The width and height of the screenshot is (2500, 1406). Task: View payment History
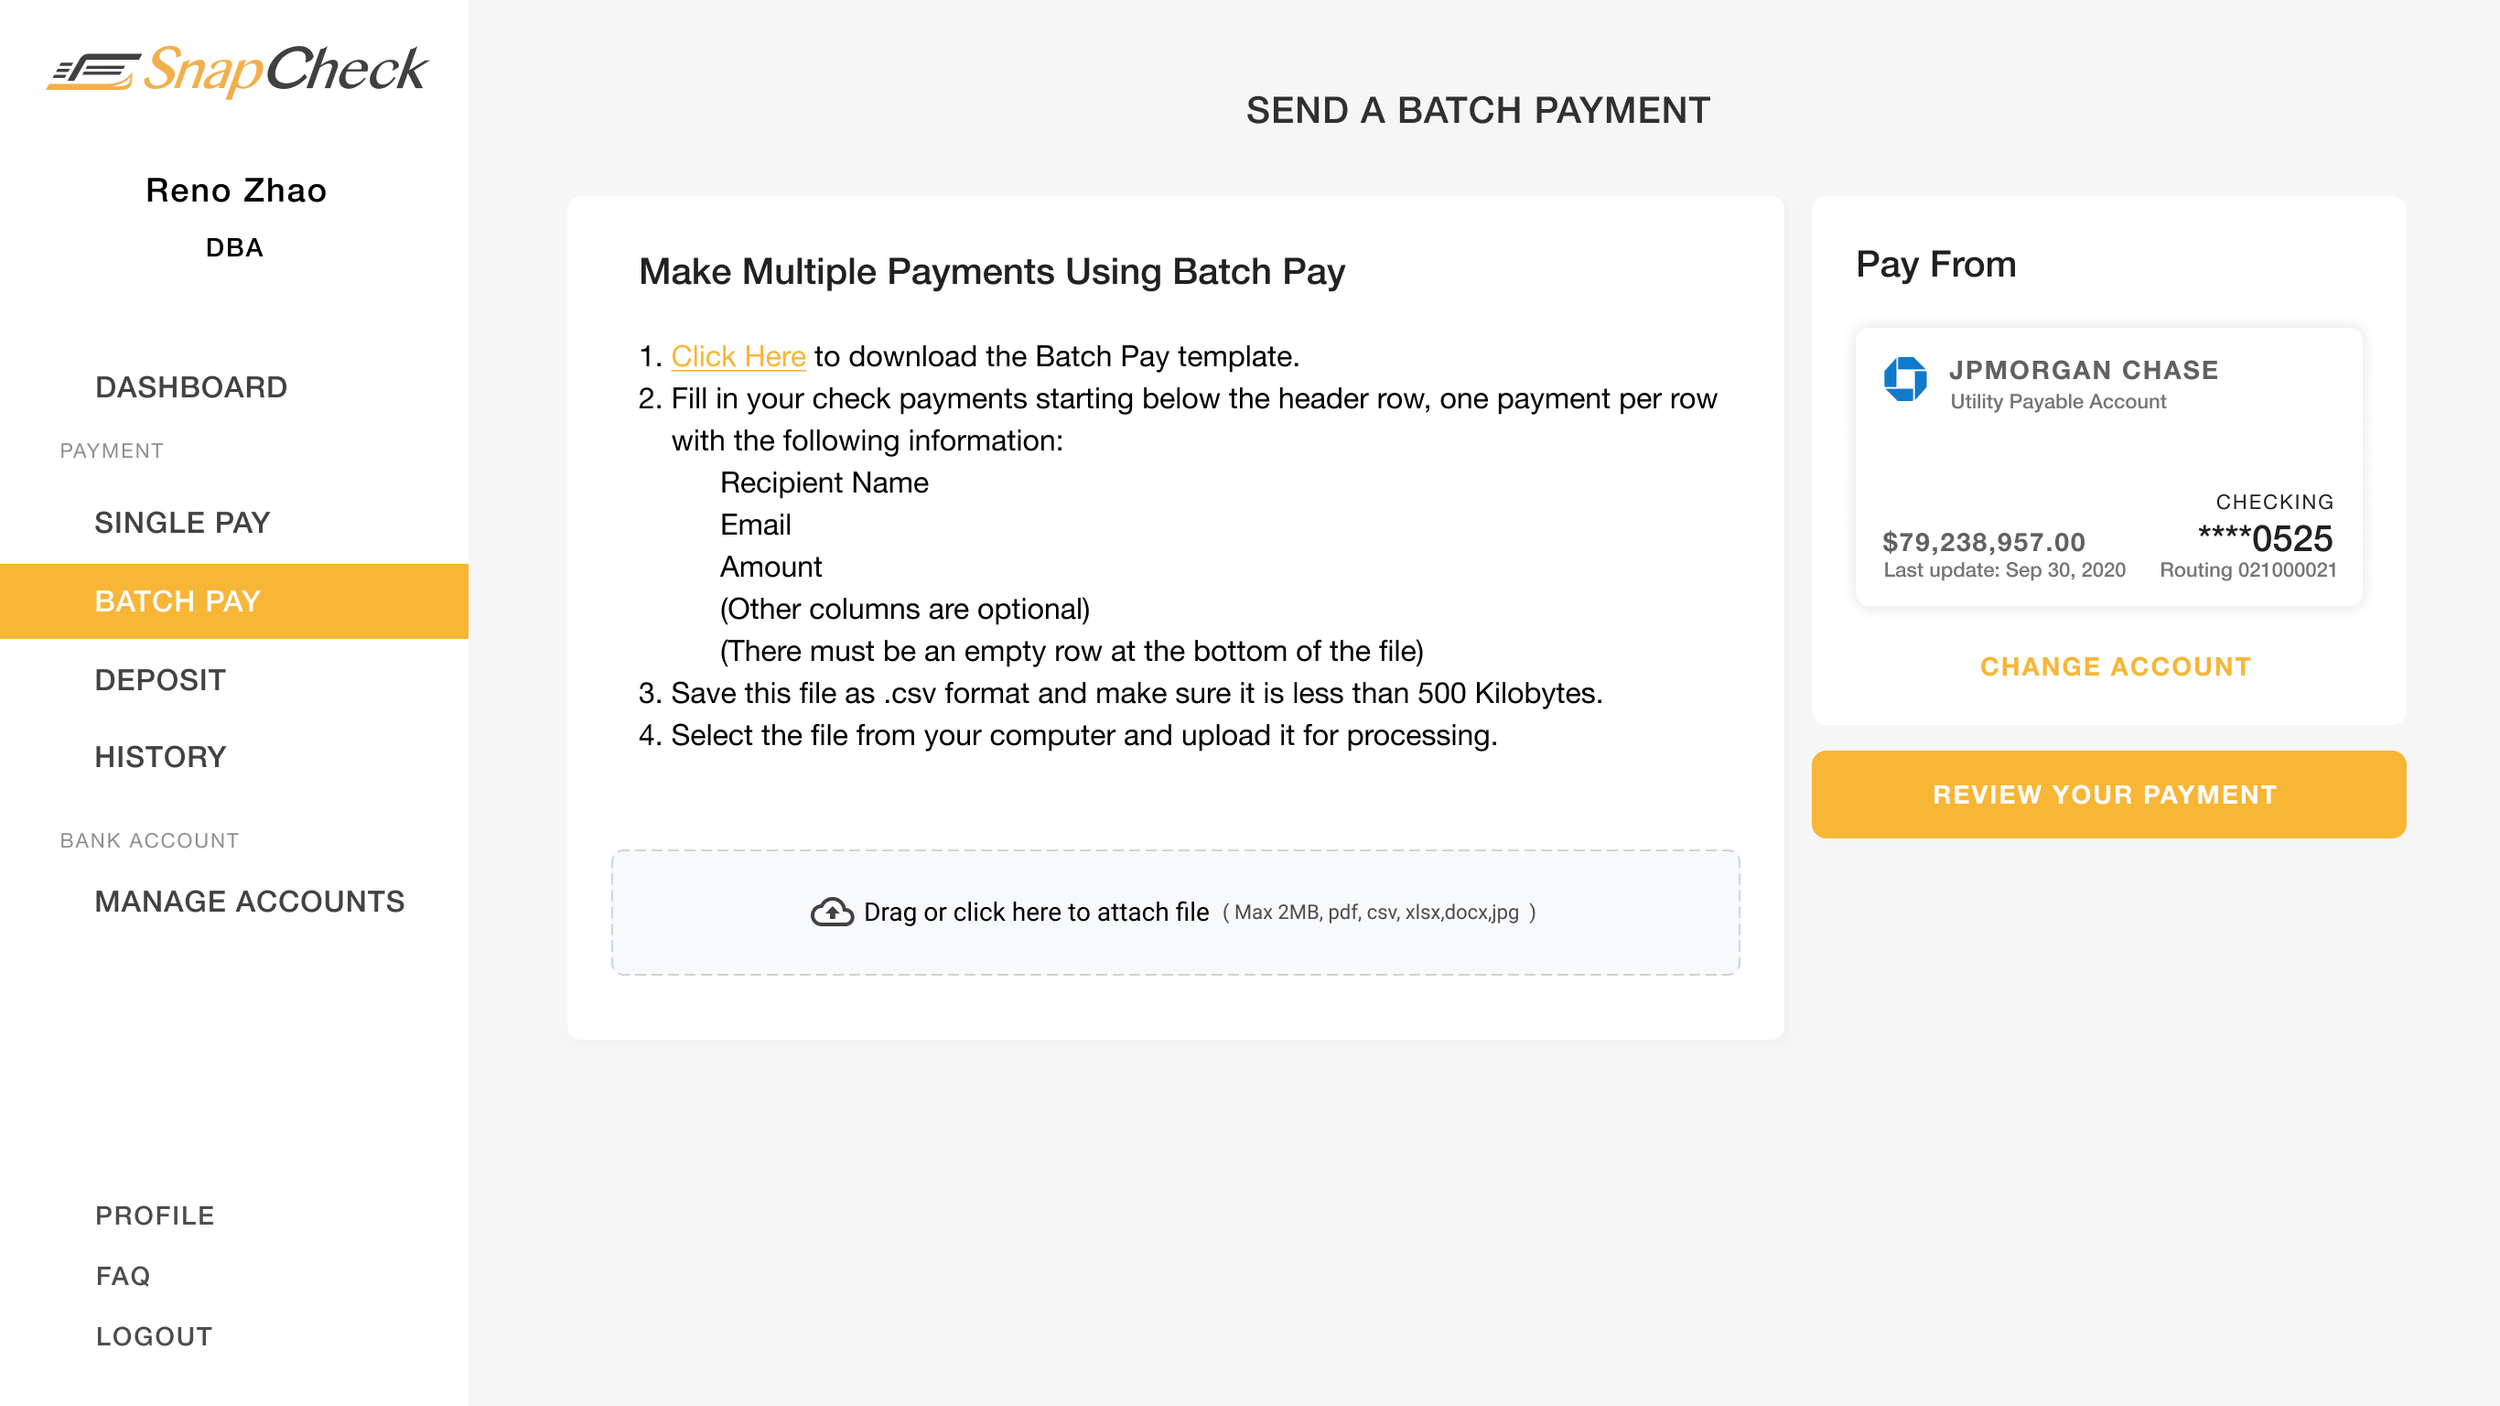(160, 757)
